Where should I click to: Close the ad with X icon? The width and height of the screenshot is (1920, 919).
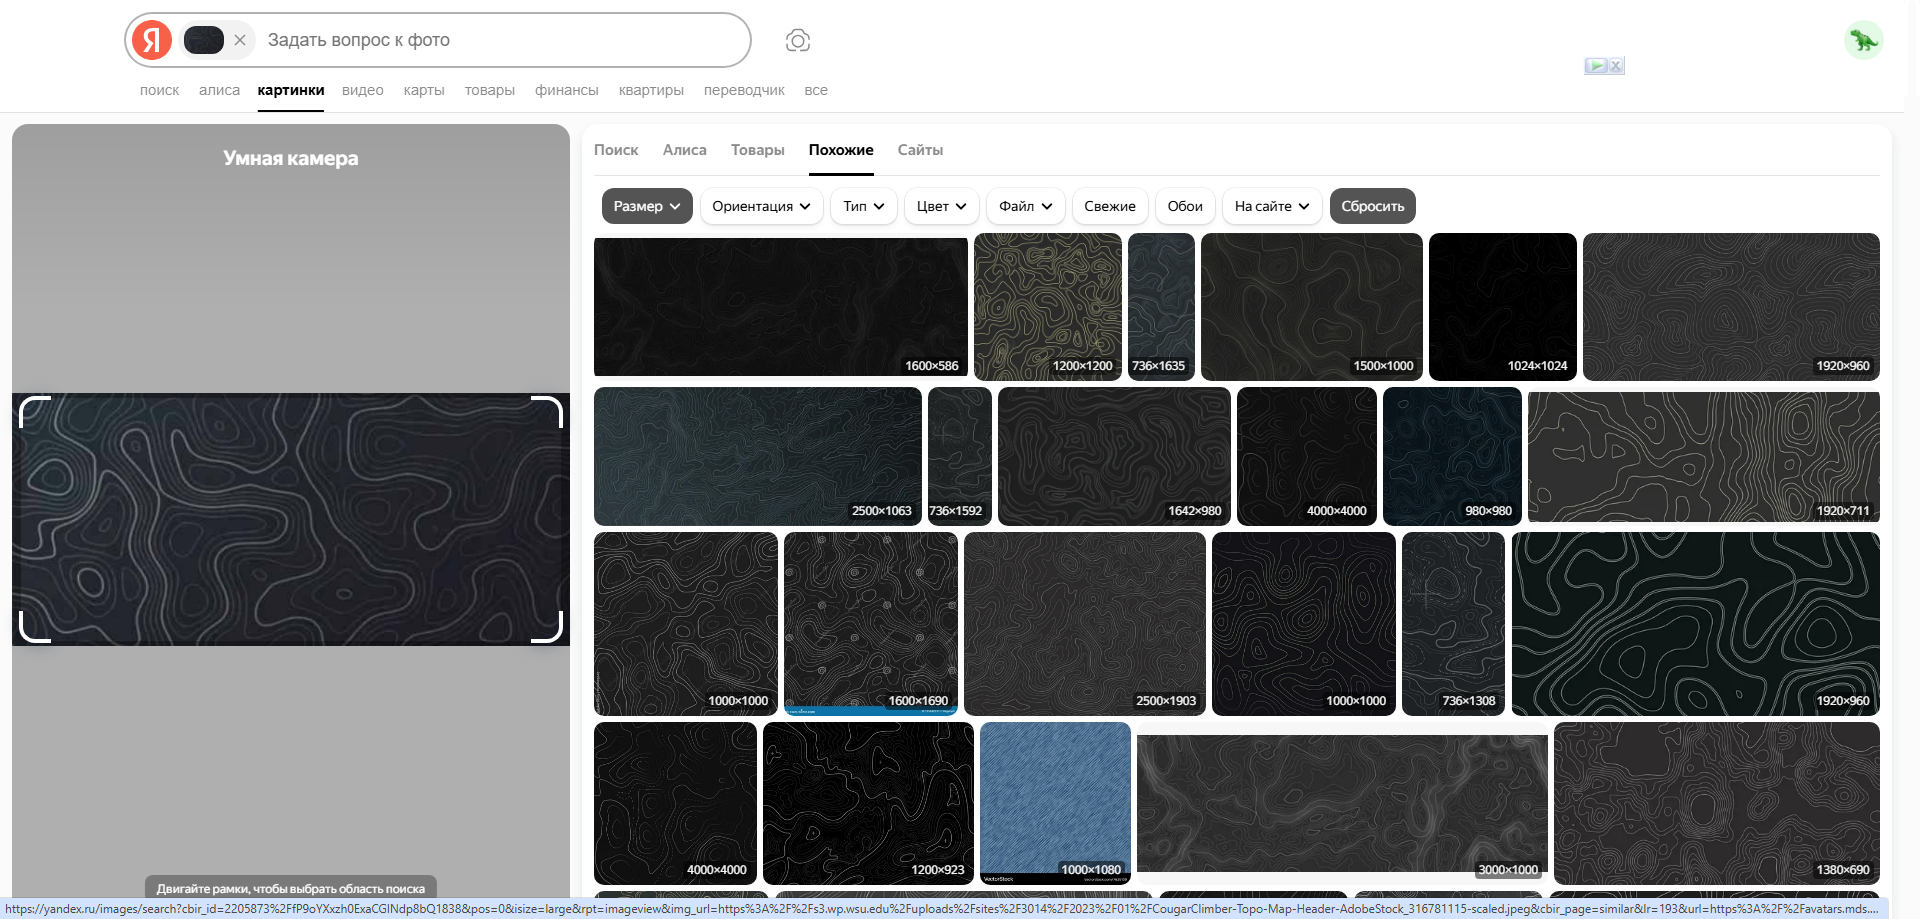[1616, 66]
